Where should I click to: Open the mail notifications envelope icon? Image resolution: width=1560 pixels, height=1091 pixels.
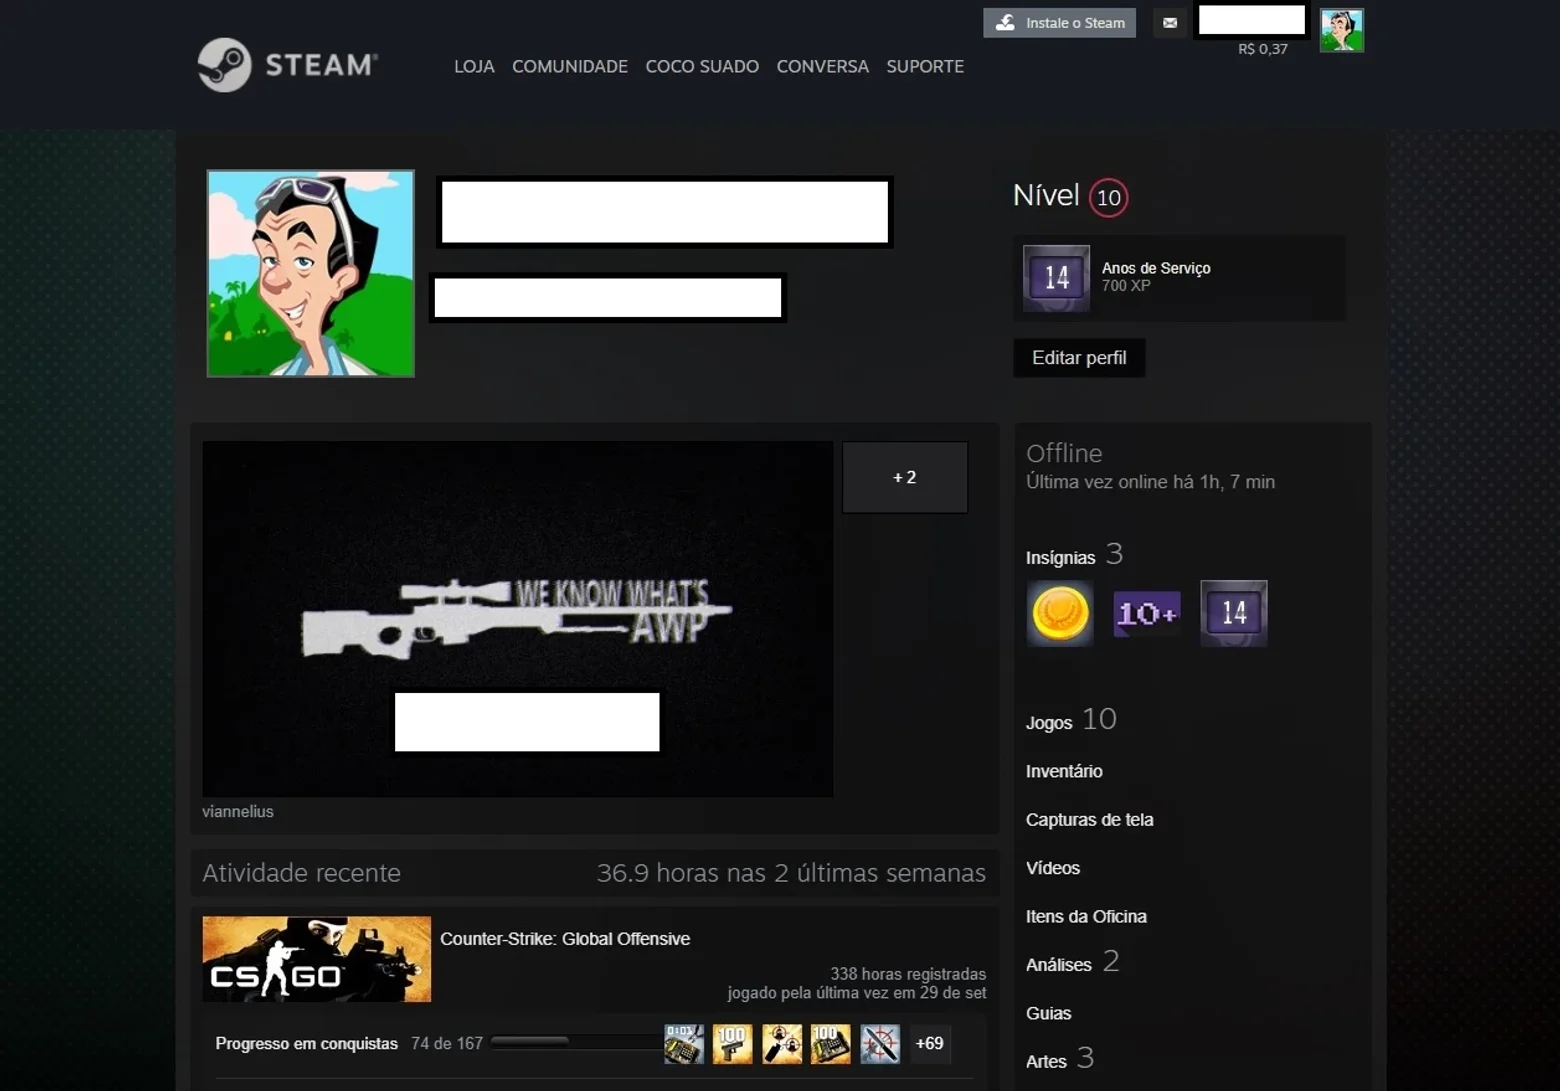tap(1170, 22)
